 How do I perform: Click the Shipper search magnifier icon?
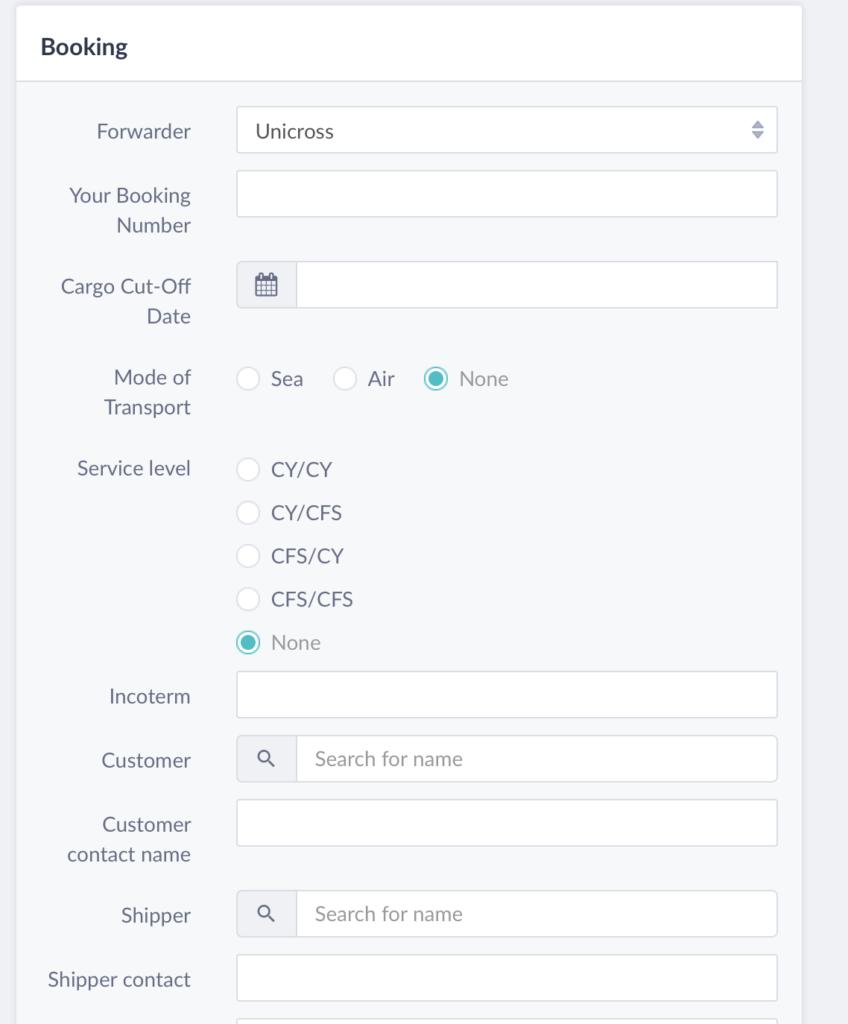coord(266,914)
